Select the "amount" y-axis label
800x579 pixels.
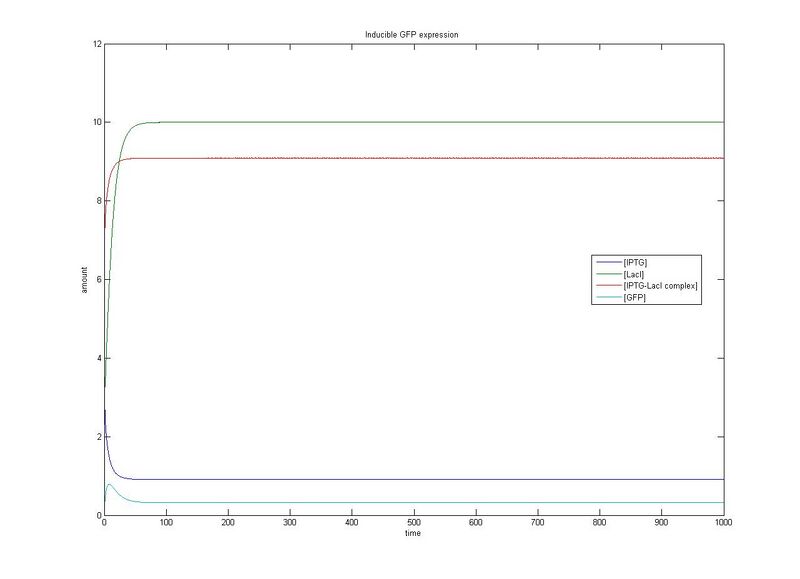(x=85, y=279)
